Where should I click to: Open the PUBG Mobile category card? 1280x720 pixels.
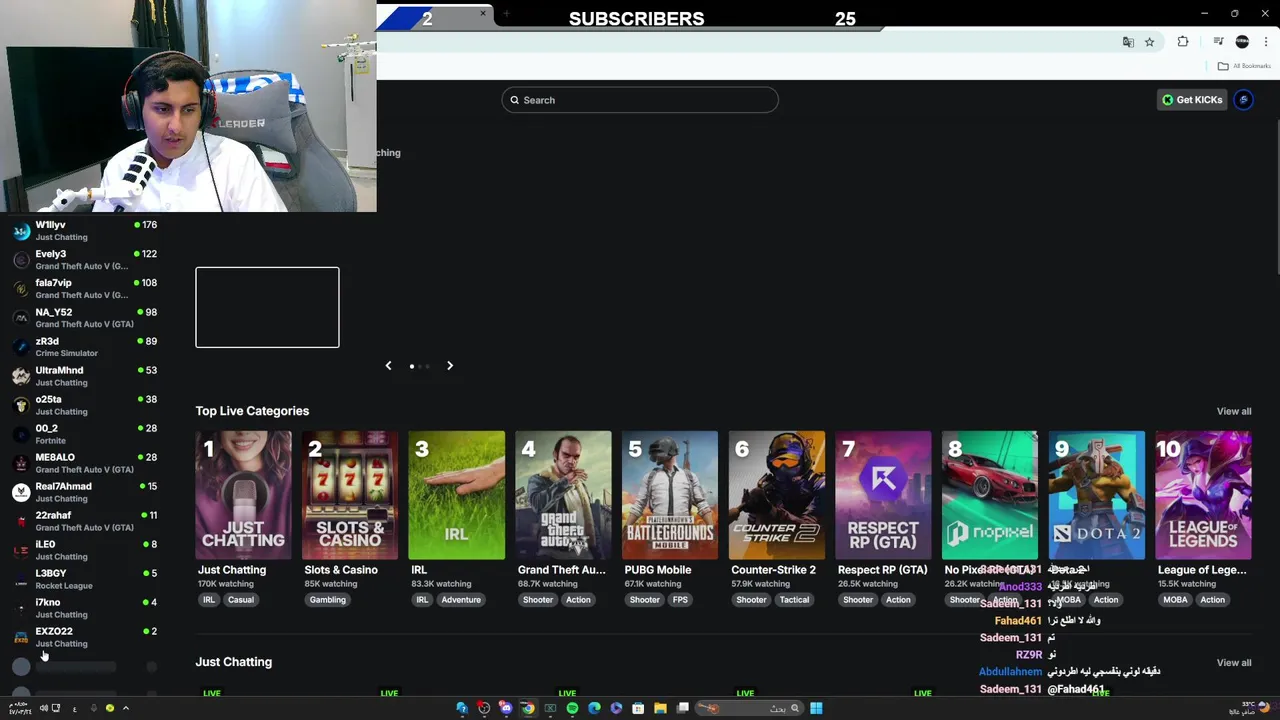[670, 495]
